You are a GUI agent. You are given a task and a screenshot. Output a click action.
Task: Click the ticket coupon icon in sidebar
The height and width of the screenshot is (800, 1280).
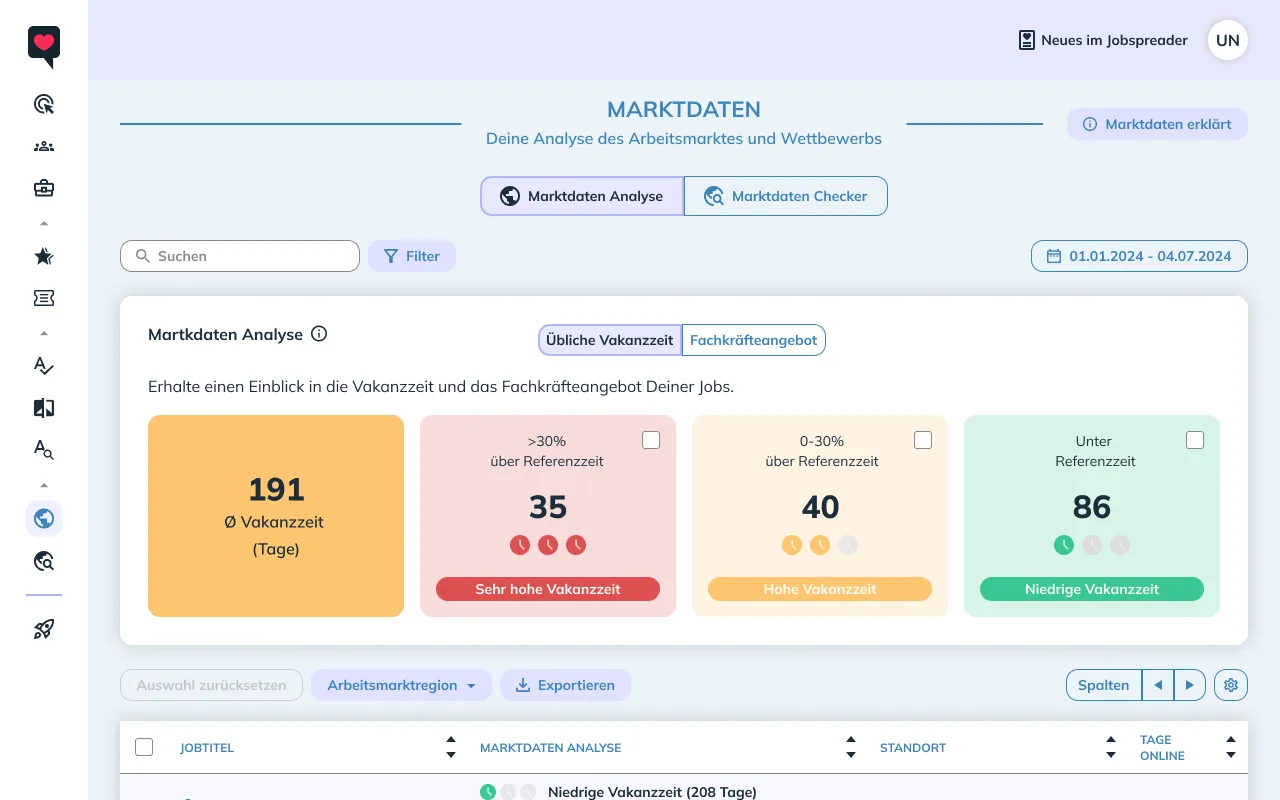pos(44,298)
